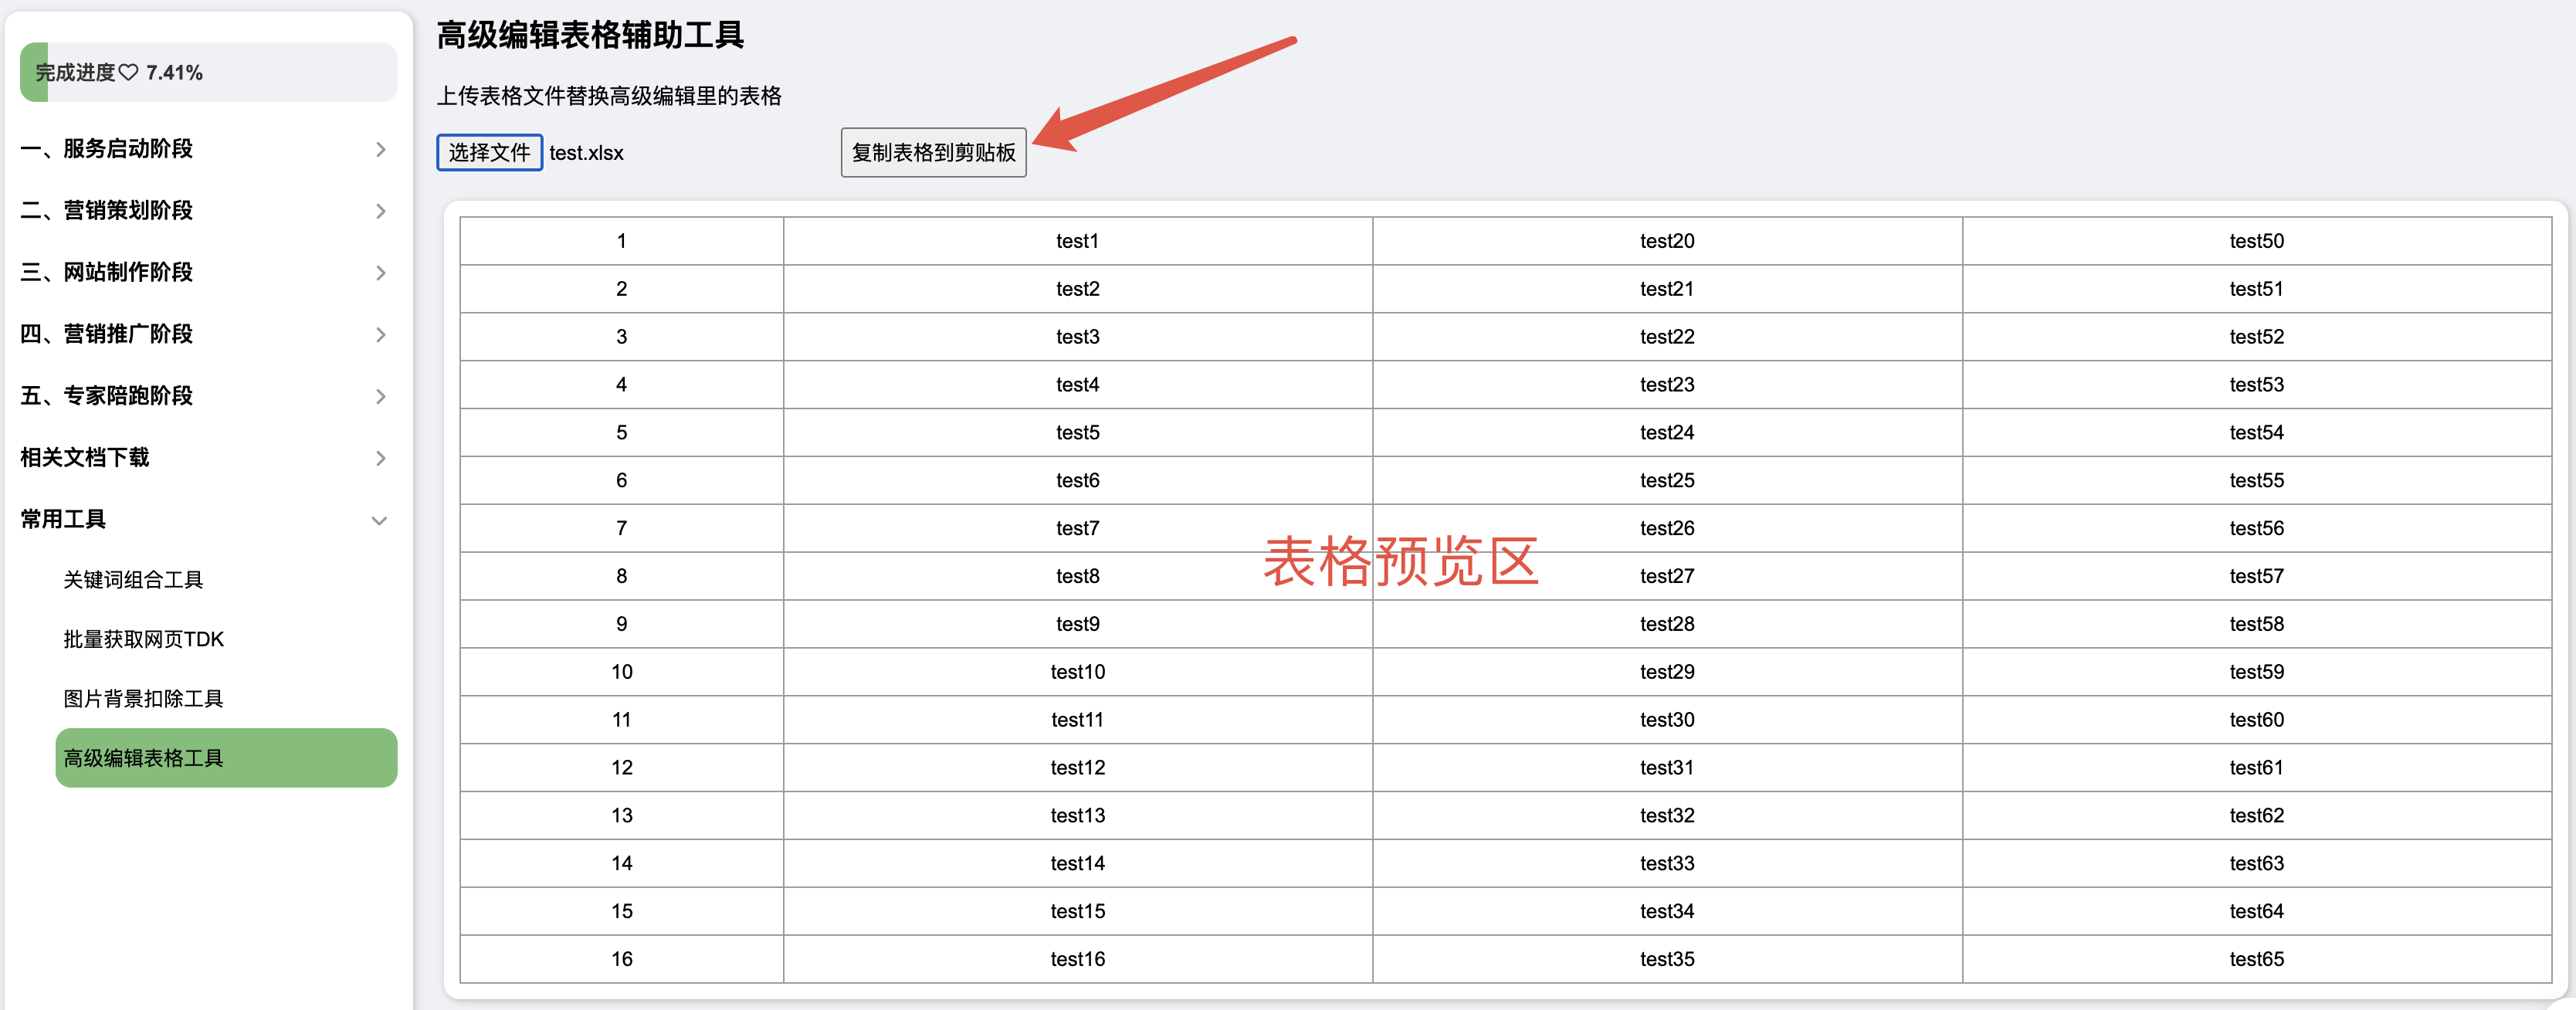Screen dimensions: 2576x1010
Task: Click the 高级编辑表格辅助工具 heading
Action: (590, 35)
